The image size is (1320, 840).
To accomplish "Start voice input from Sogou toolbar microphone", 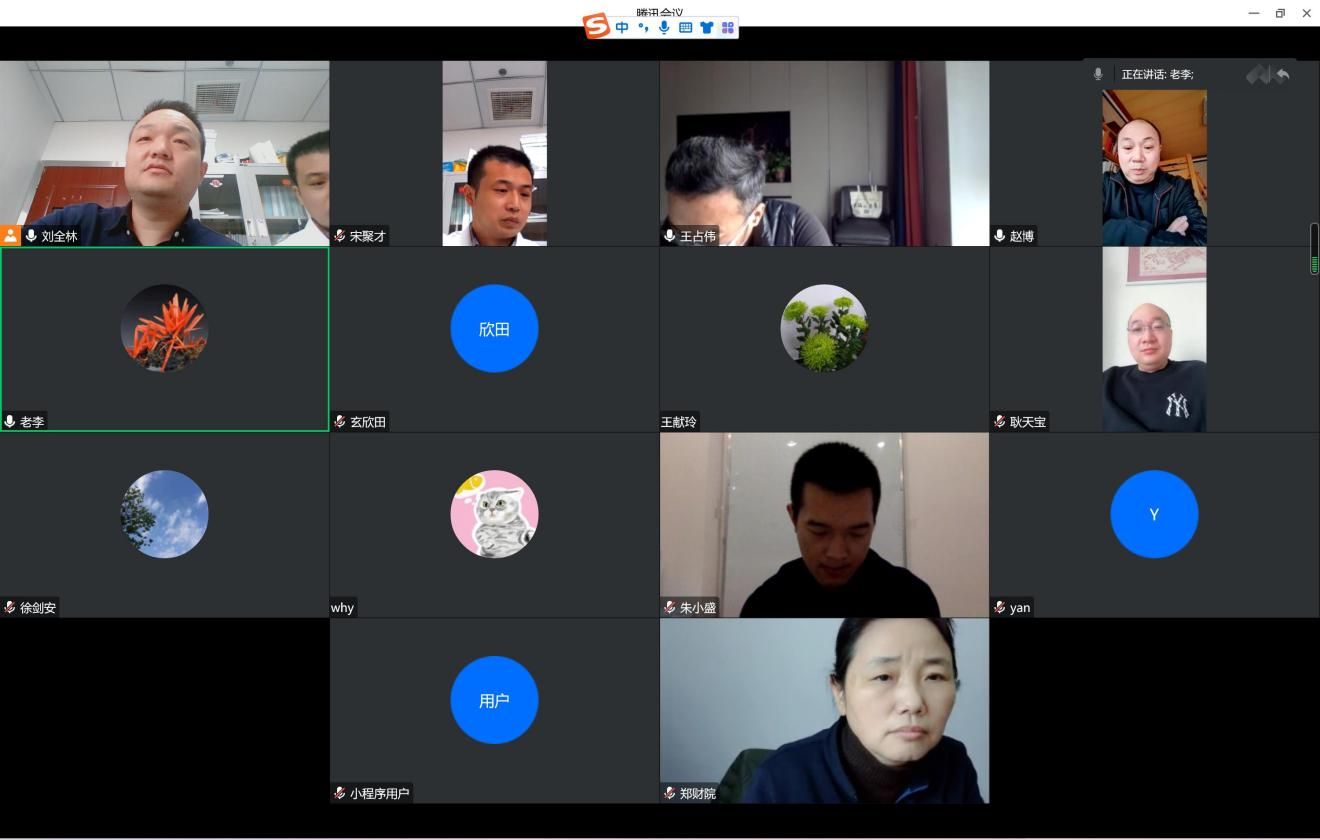I will [664, 28].
